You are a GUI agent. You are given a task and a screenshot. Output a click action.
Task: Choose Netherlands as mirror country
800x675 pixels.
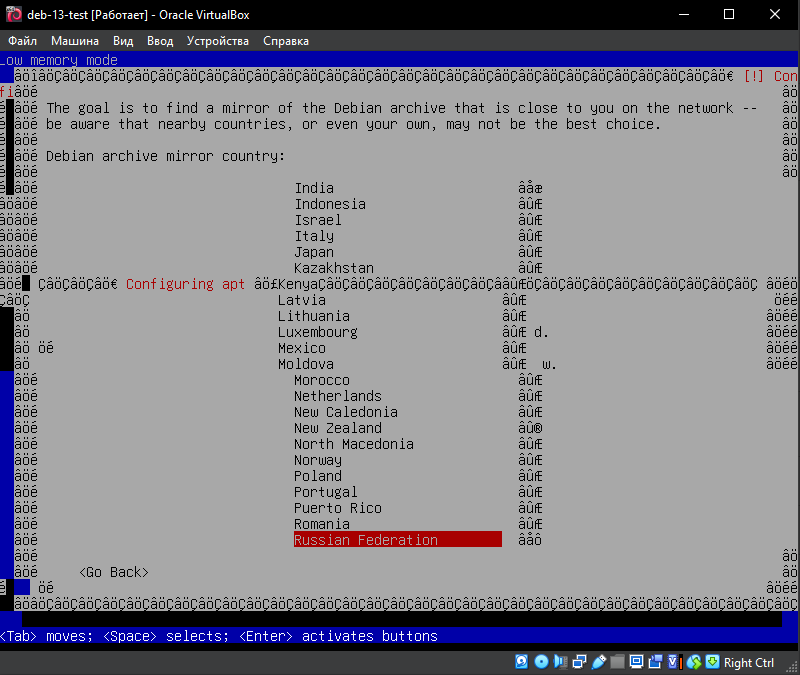coord(337,396)
